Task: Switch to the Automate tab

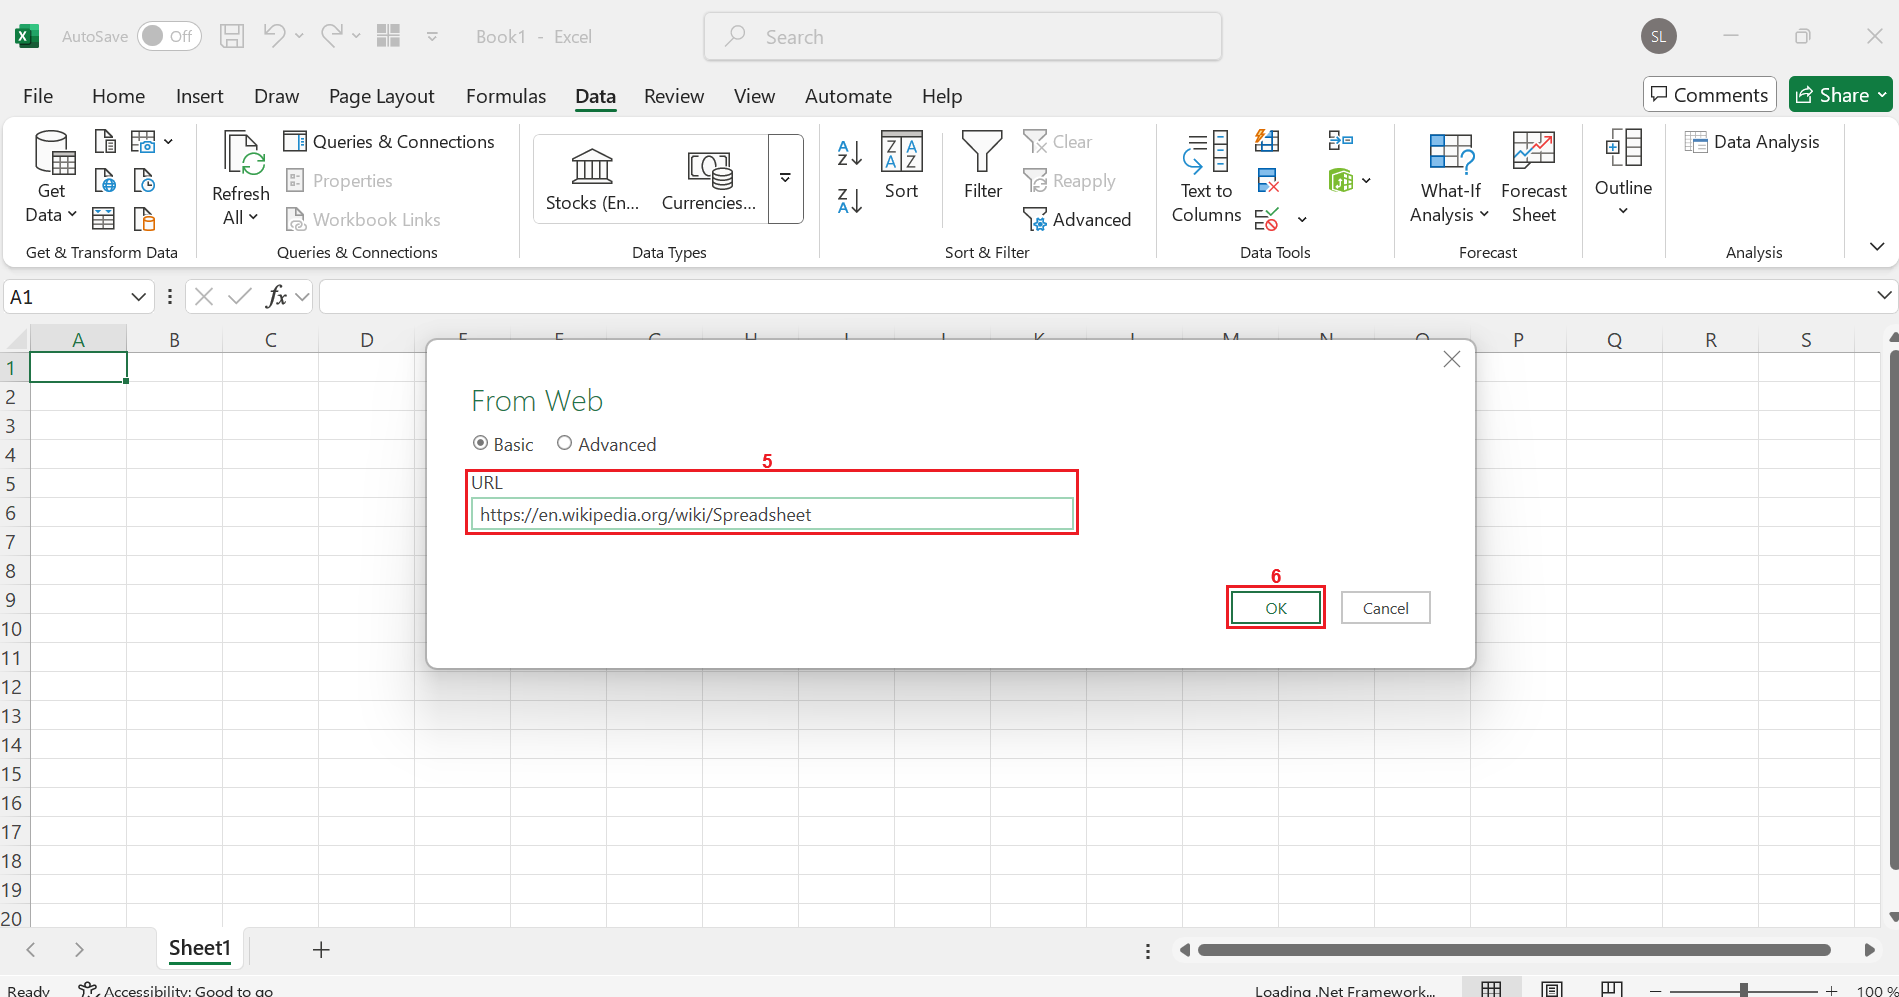Action: [x=848, y=96]
